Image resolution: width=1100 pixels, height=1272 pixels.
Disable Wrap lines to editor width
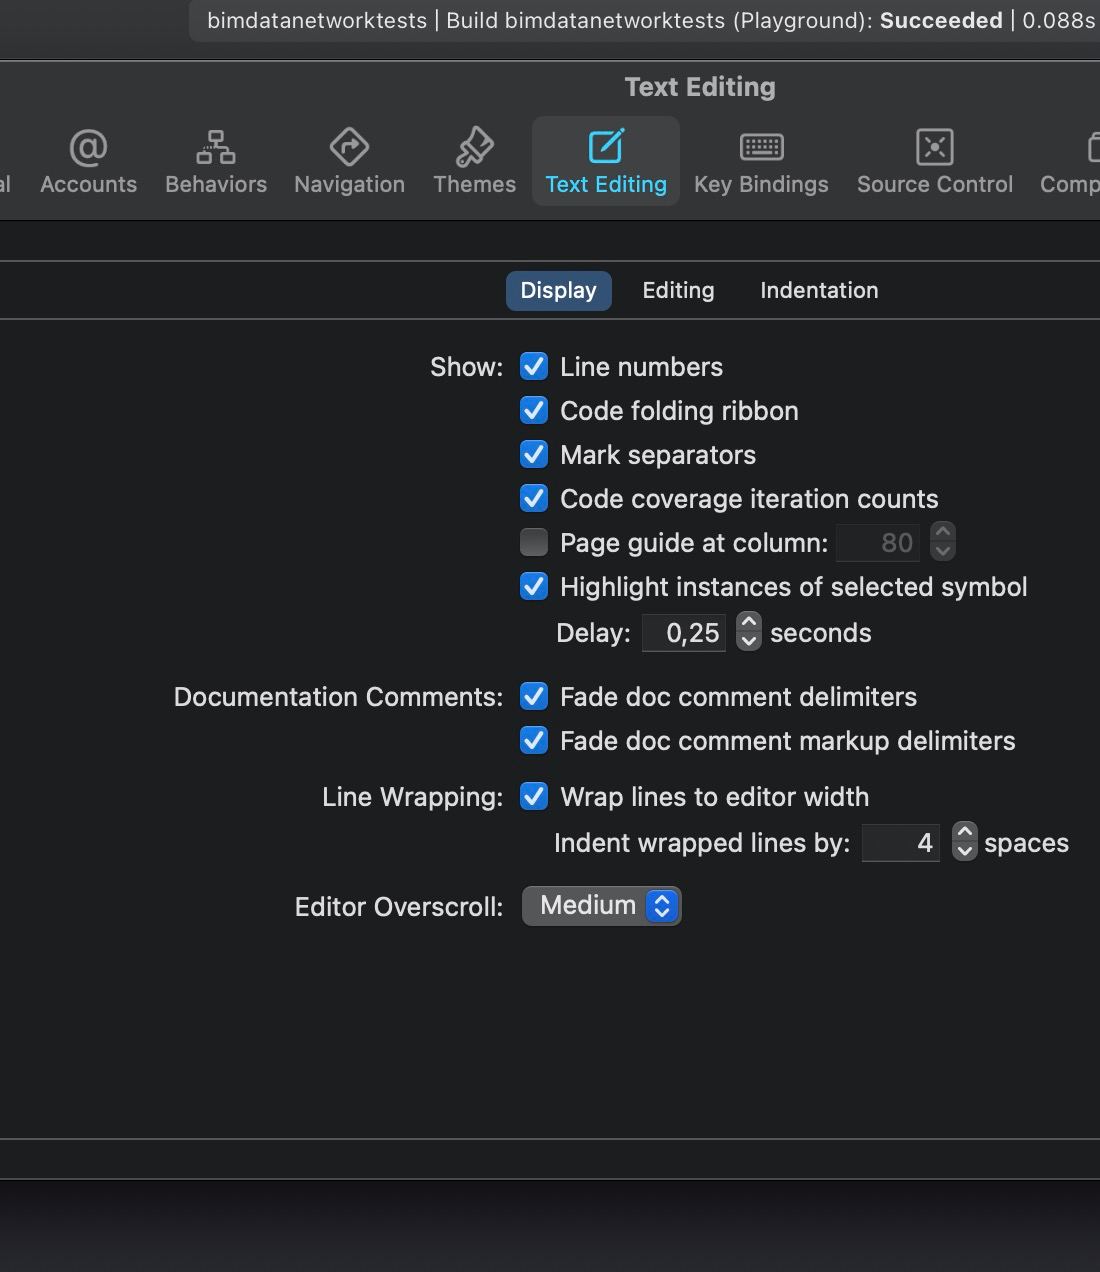[x=534, y=797]
